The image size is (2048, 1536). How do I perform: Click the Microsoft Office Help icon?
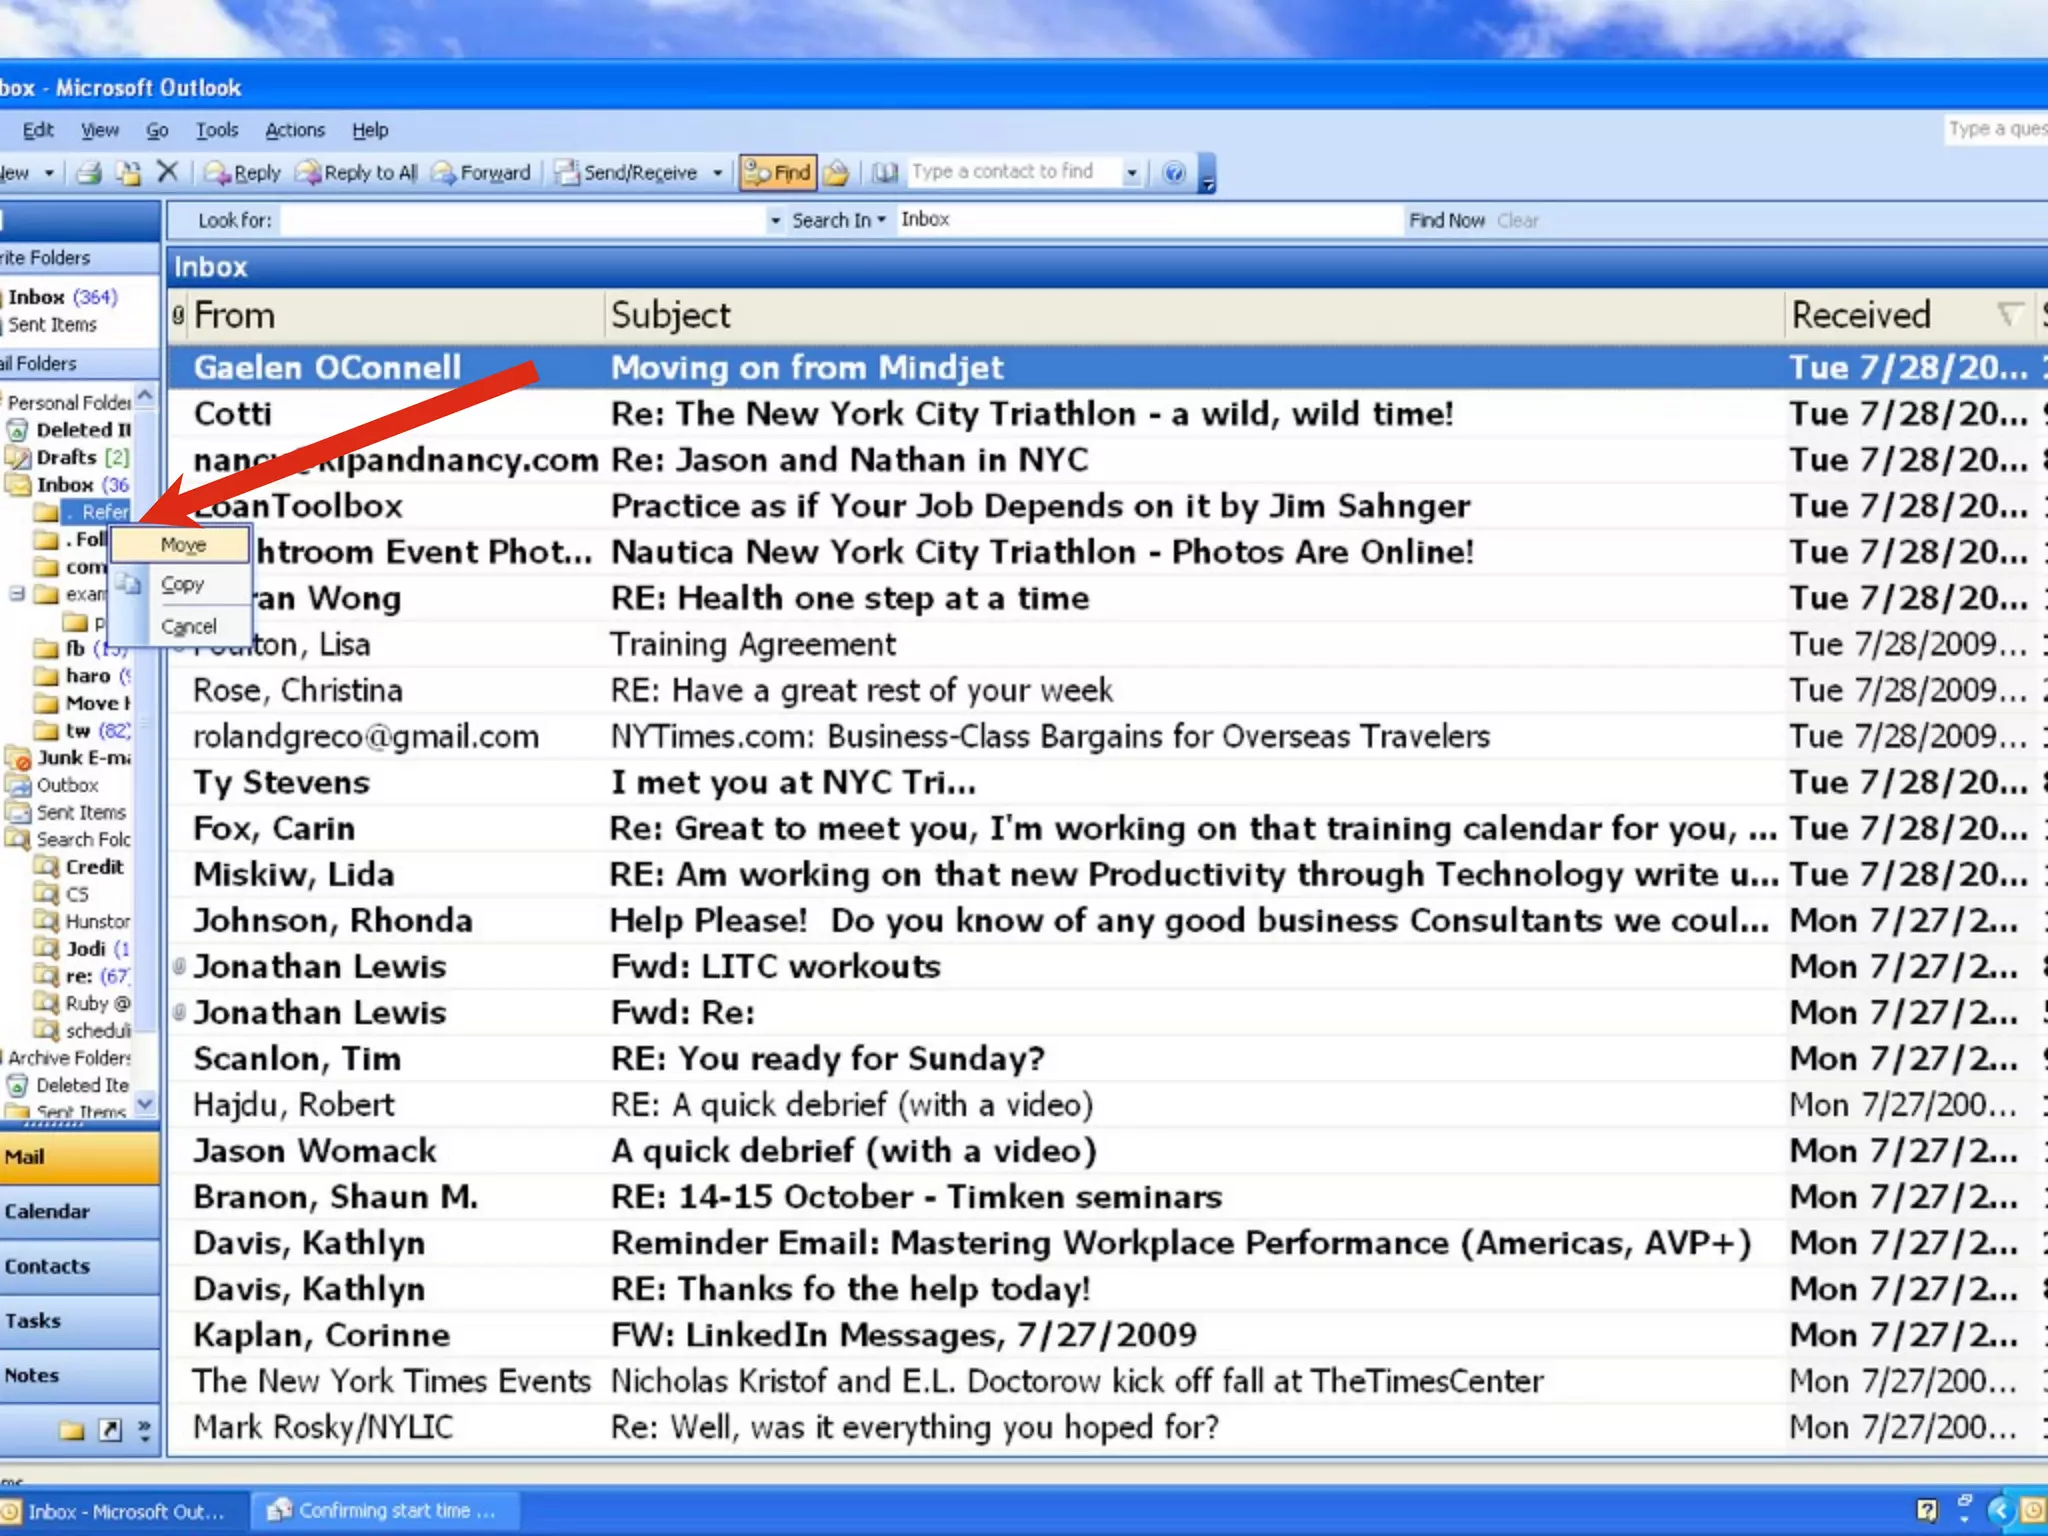pos(1174,173)
